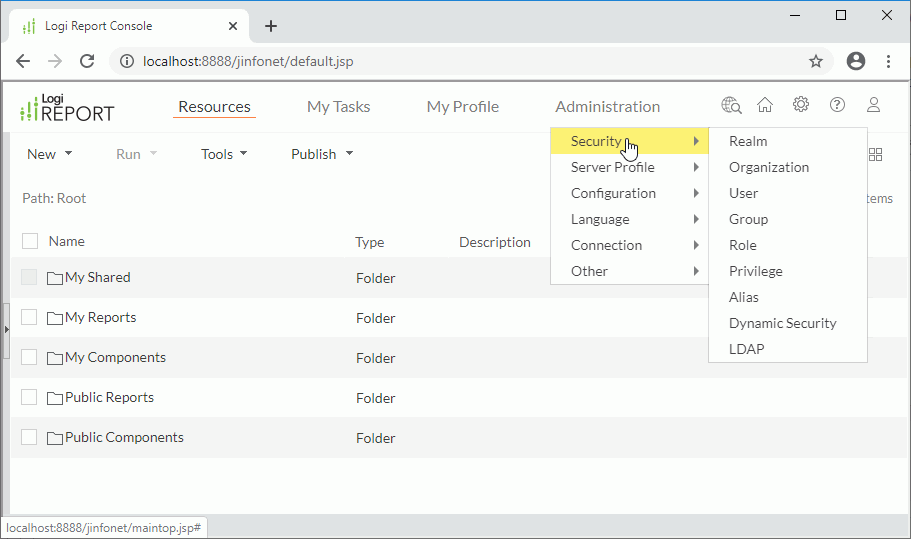The image size is (911, 539).
Task: Expand the Publish dropdown menu
Action: coord(322,154)
